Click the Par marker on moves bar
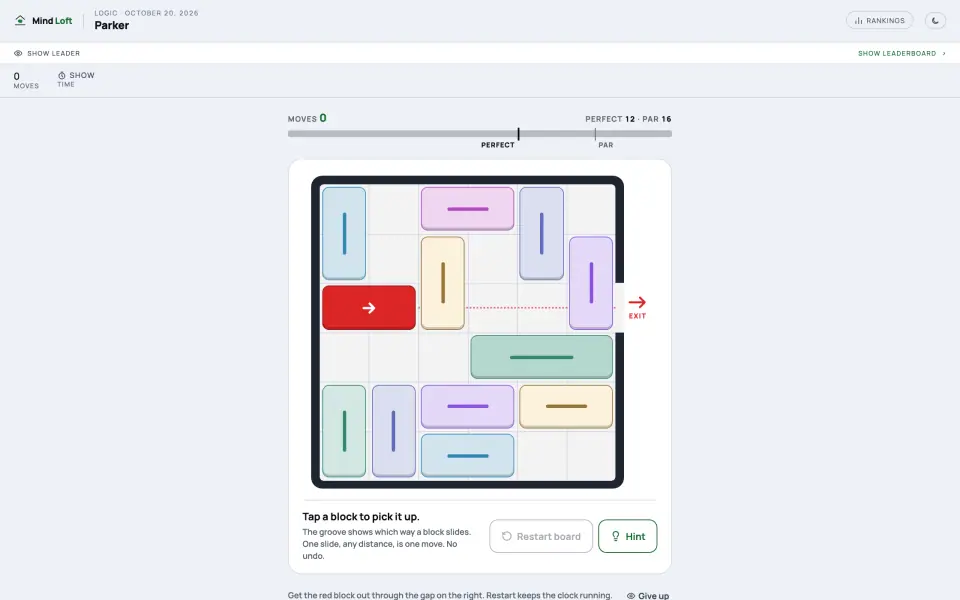The height and width of the screenshot is (600, 960). (x=595, y=134)
